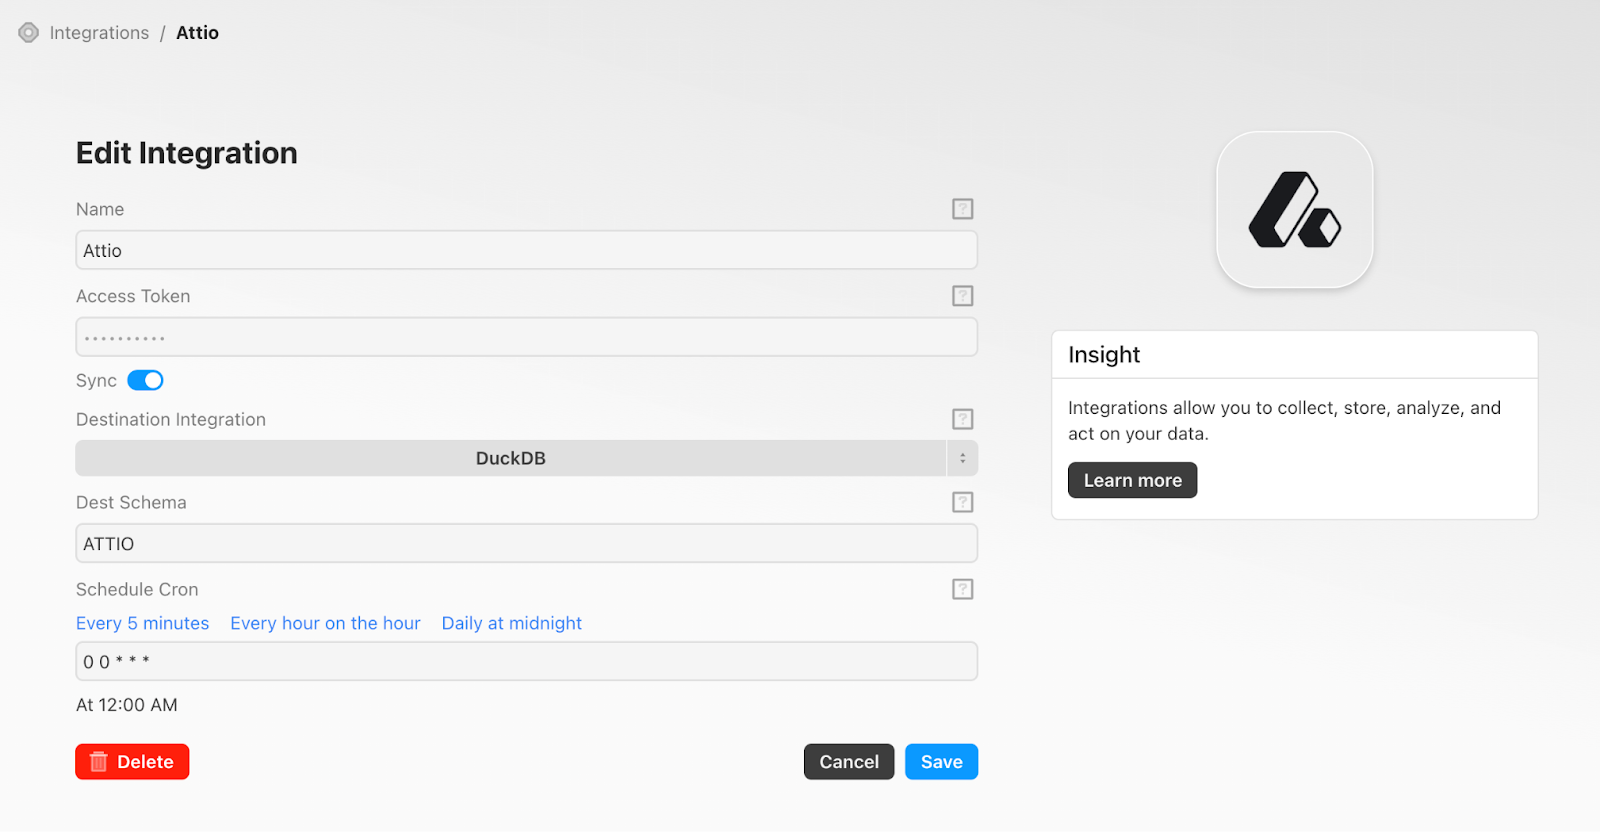
Task: Click into the Access Token field
Action: pos(527,337)
